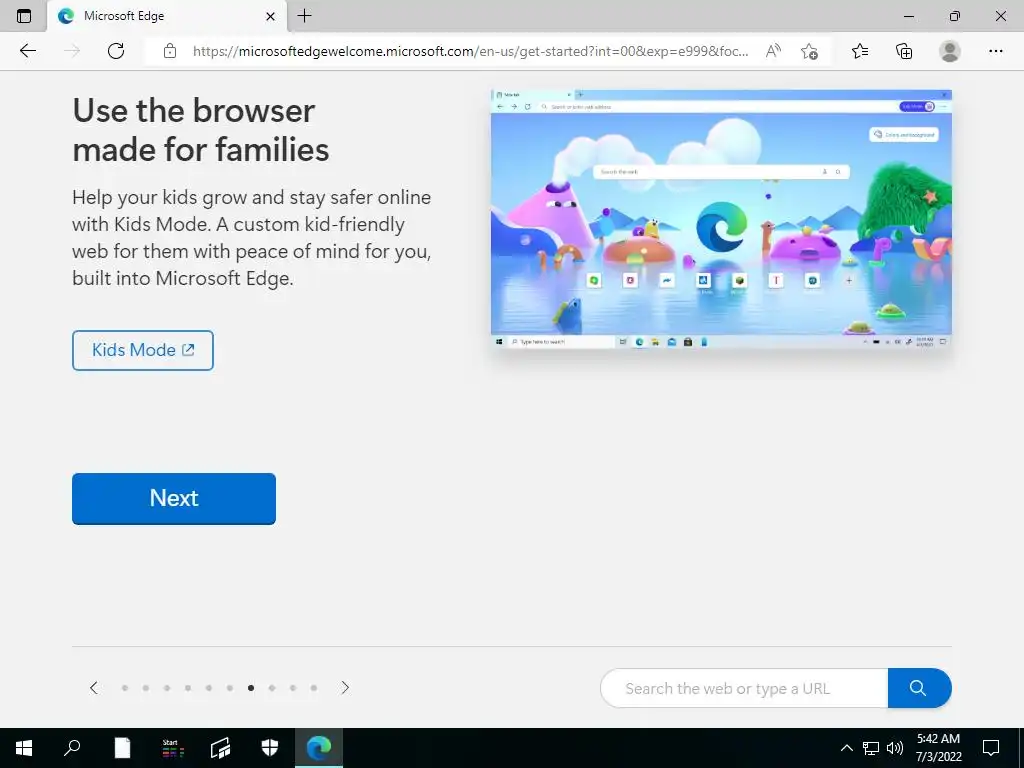Open a new tab with plus button
Screen dimensions: 1024x768
(x=304, y=16)
